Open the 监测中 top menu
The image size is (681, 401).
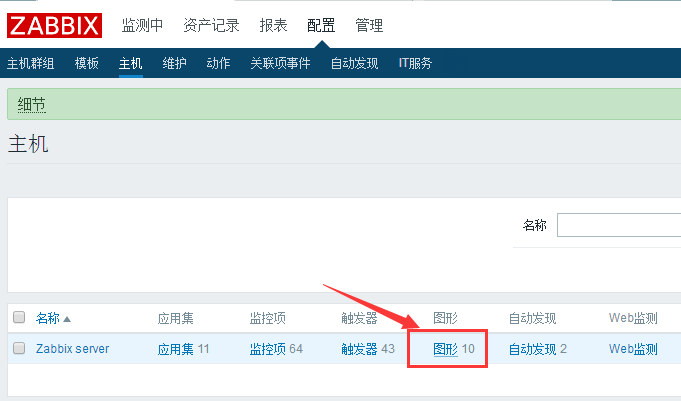coord(142,25)
